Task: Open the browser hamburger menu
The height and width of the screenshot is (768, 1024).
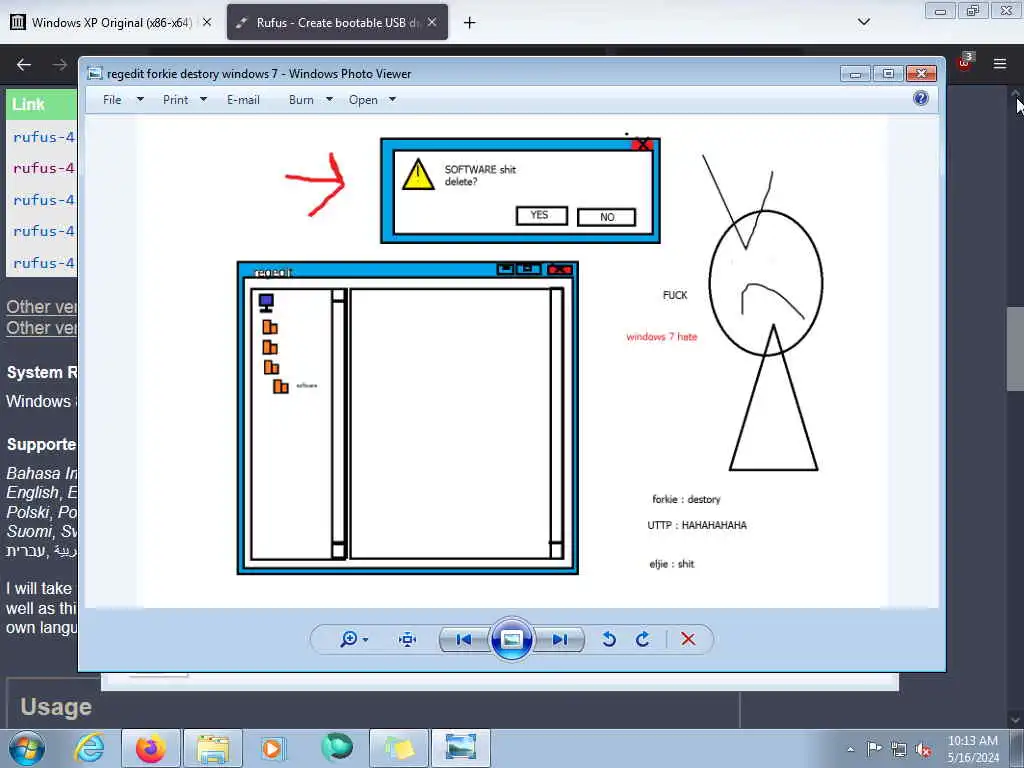Action: point(1000,63)
